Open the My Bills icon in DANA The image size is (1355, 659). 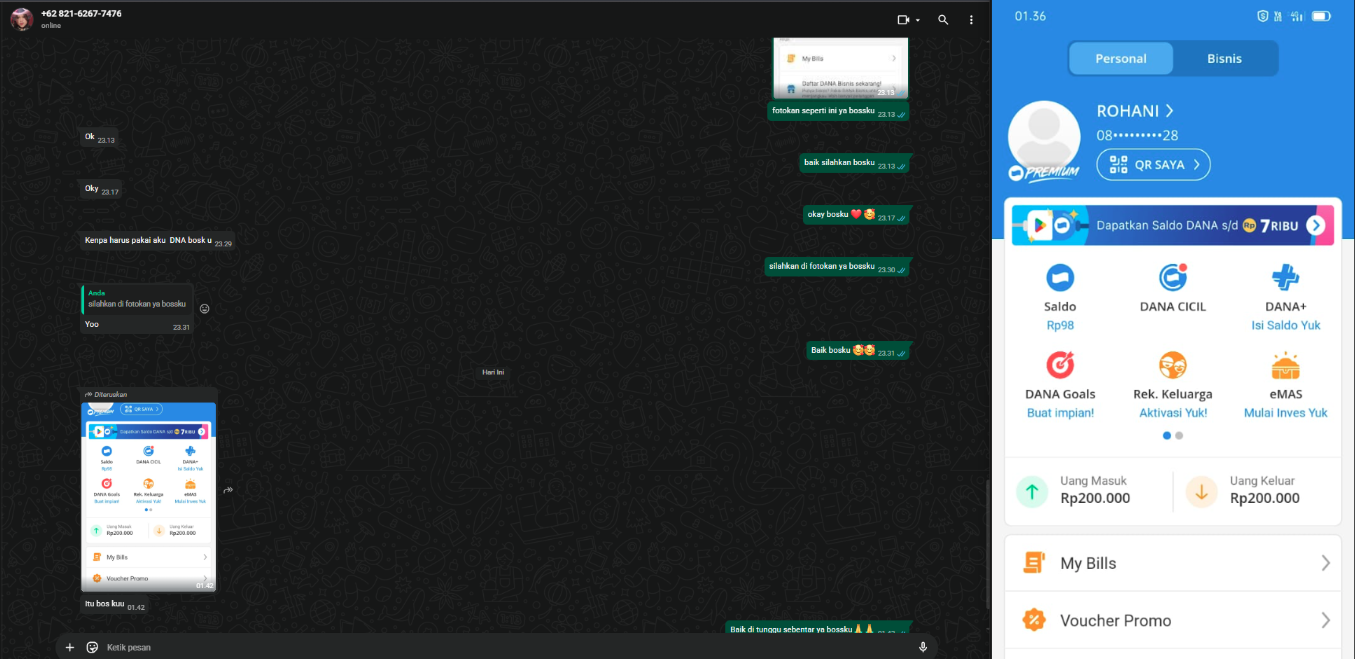[1034, 563]
